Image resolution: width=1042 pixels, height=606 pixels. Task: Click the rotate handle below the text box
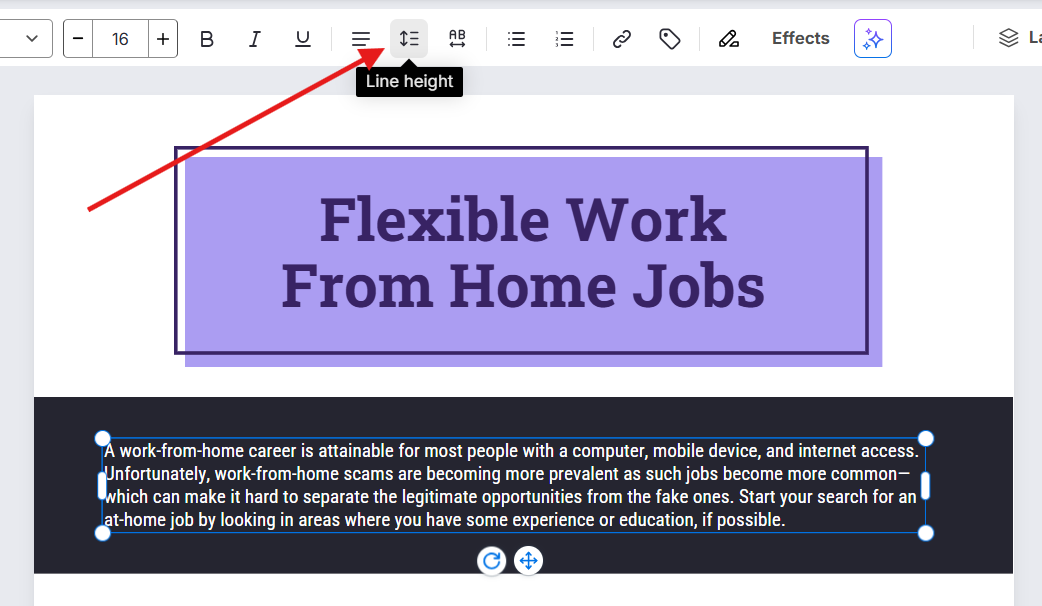(491, 561)
